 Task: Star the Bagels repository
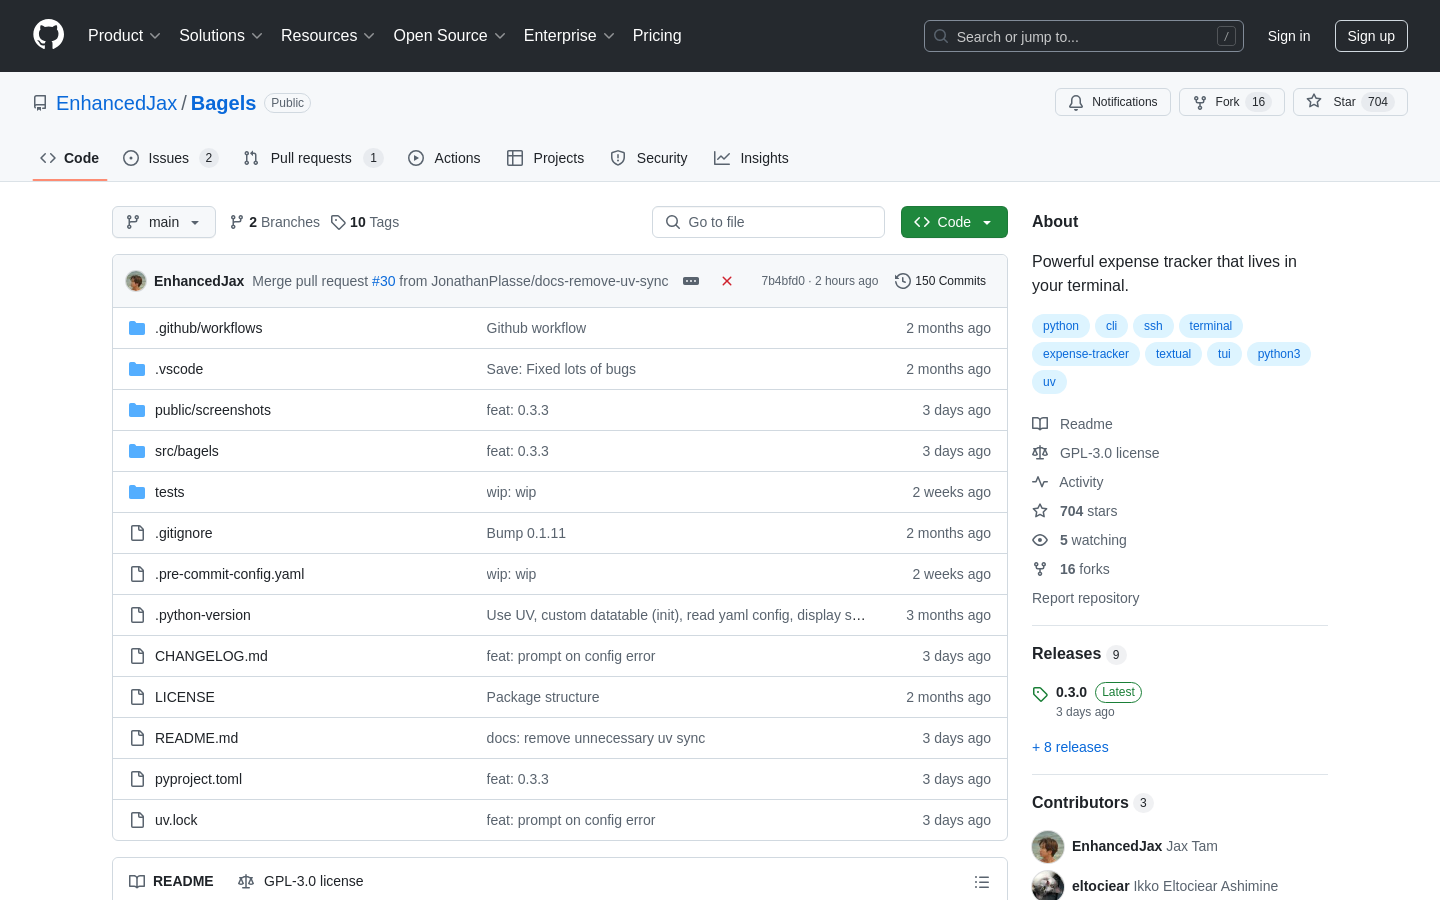point(1350,102)
